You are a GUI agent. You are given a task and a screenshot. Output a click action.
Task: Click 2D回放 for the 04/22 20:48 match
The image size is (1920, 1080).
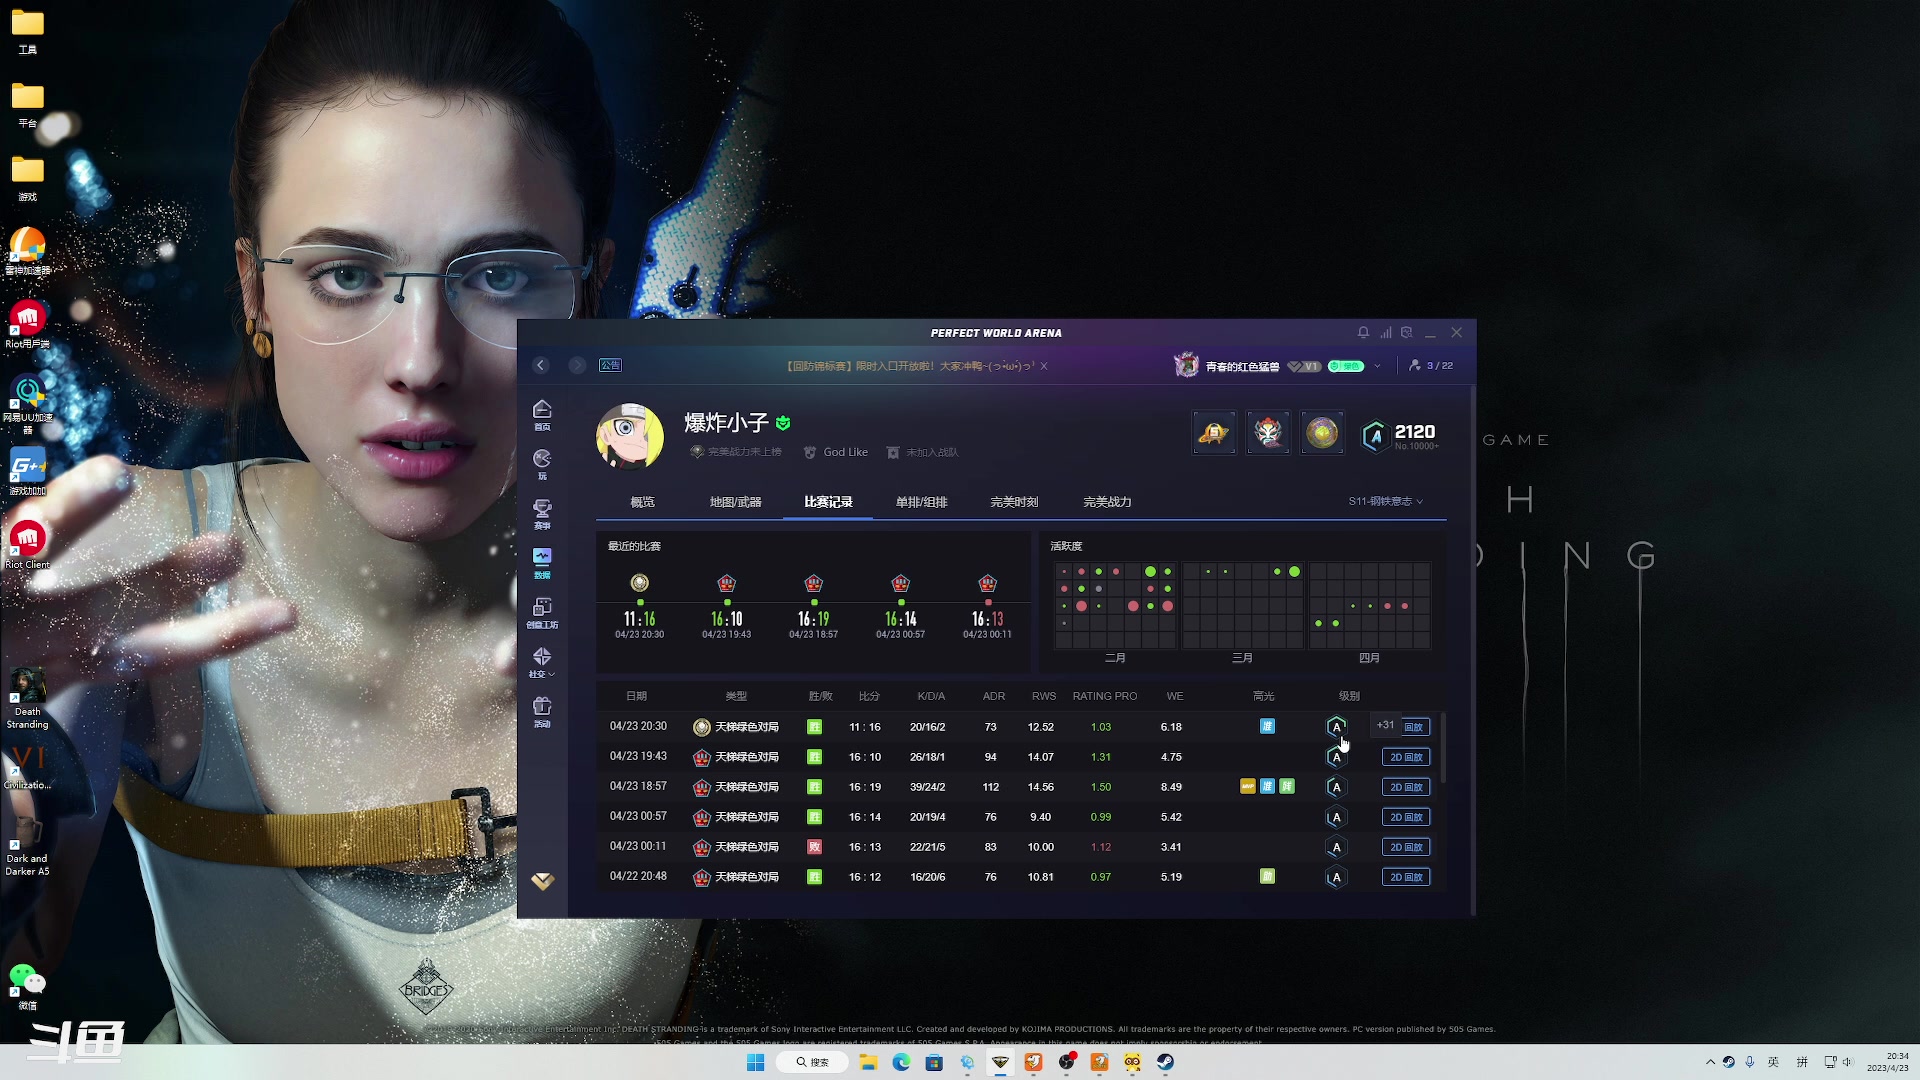pos(1405,877)
